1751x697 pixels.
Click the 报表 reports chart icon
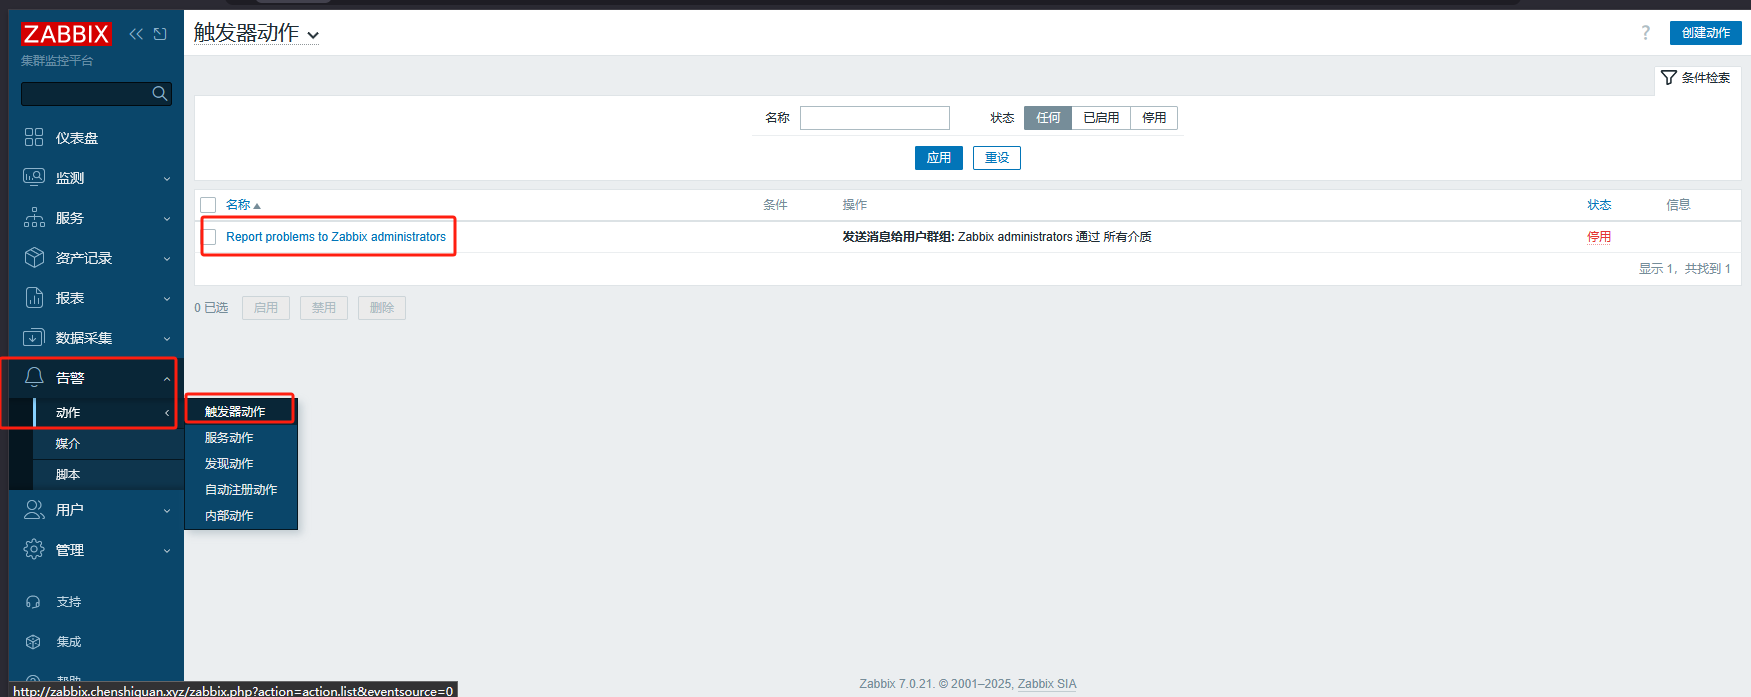[x=34, y=297]
